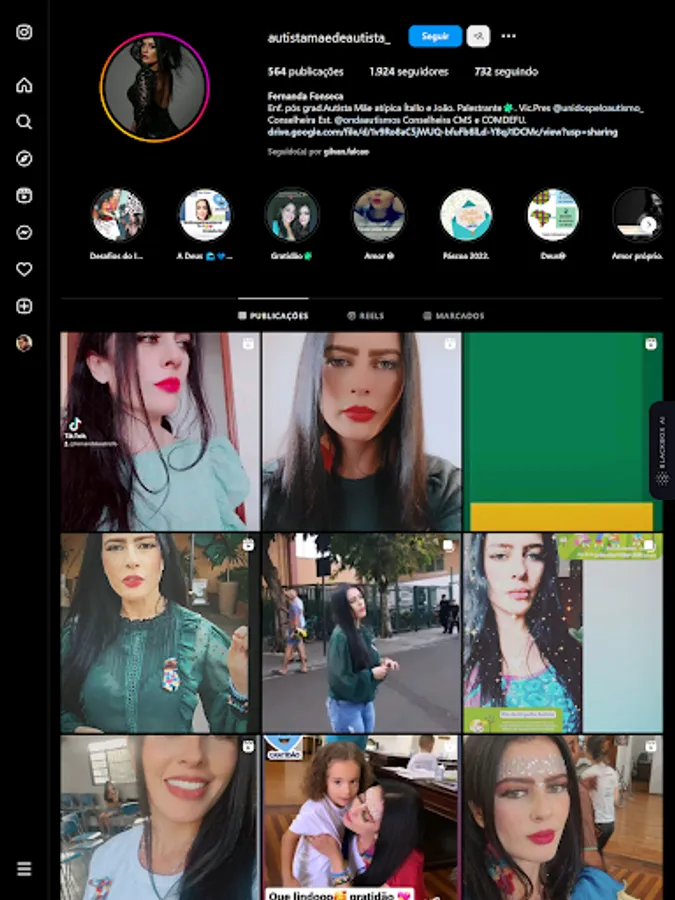675x900 pixels.
Task: Open the glitter forehead makeup post
Action: tap(563, 817)
